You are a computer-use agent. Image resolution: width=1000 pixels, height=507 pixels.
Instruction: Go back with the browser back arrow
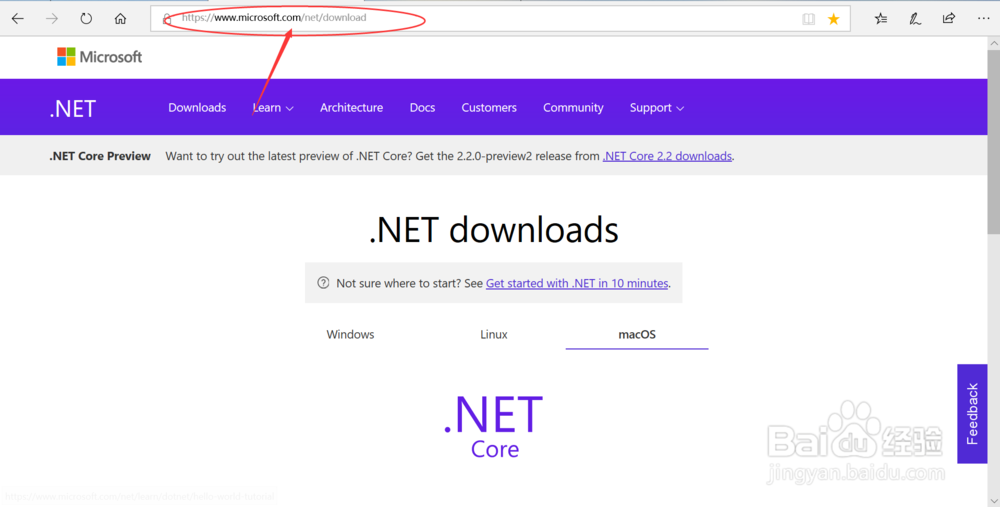point(18,18)
